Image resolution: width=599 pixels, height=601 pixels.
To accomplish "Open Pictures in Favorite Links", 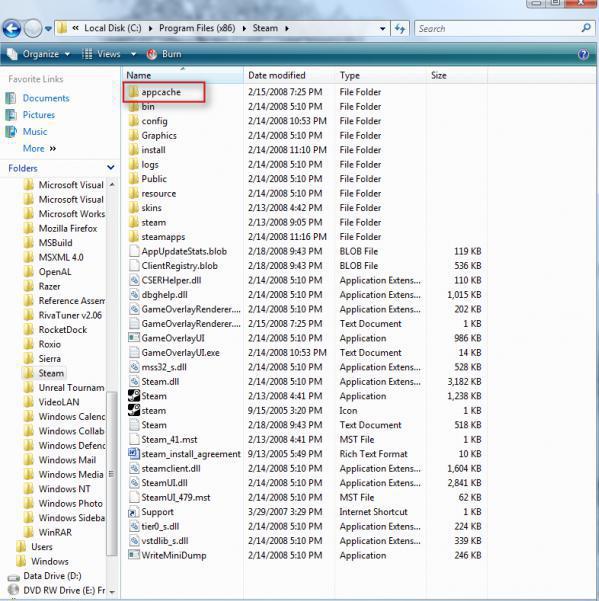I will click(39, 115).
